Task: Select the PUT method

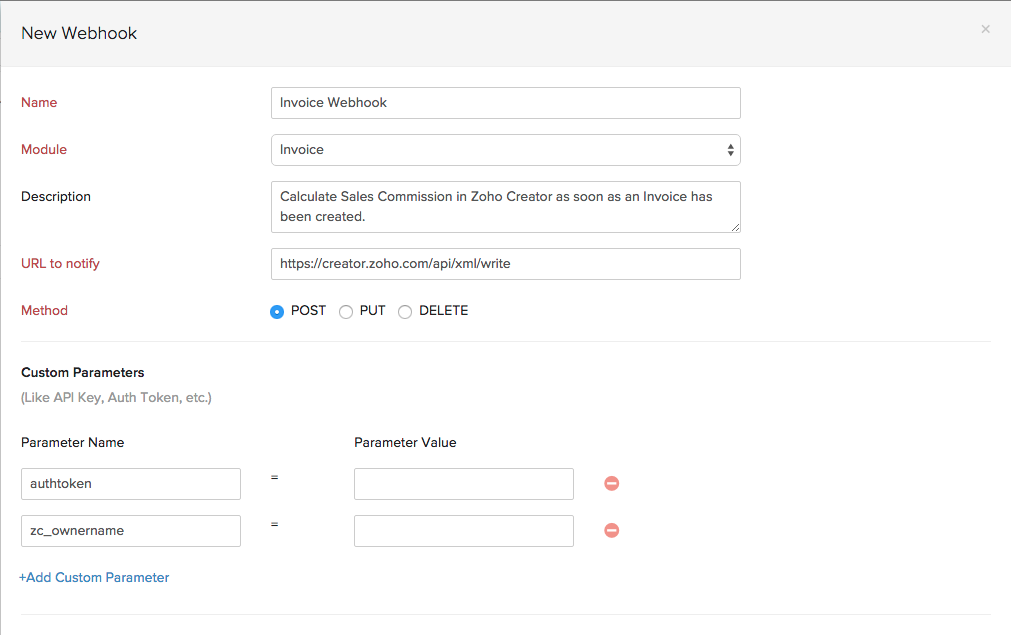Action: click(345, 311)
